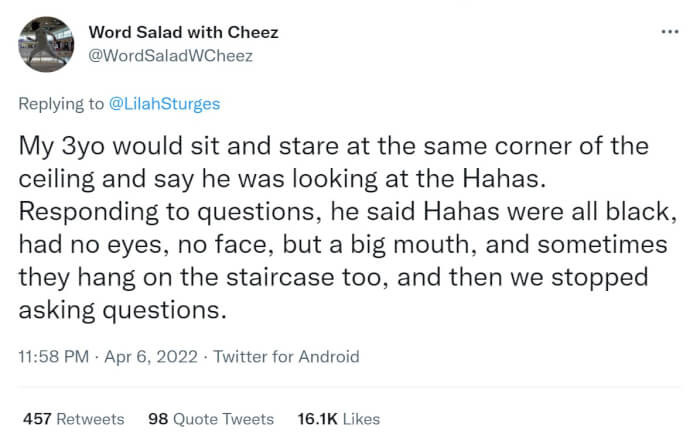Click the 98 quote count number
Screen dimensions: 700x448
[158, 419]
